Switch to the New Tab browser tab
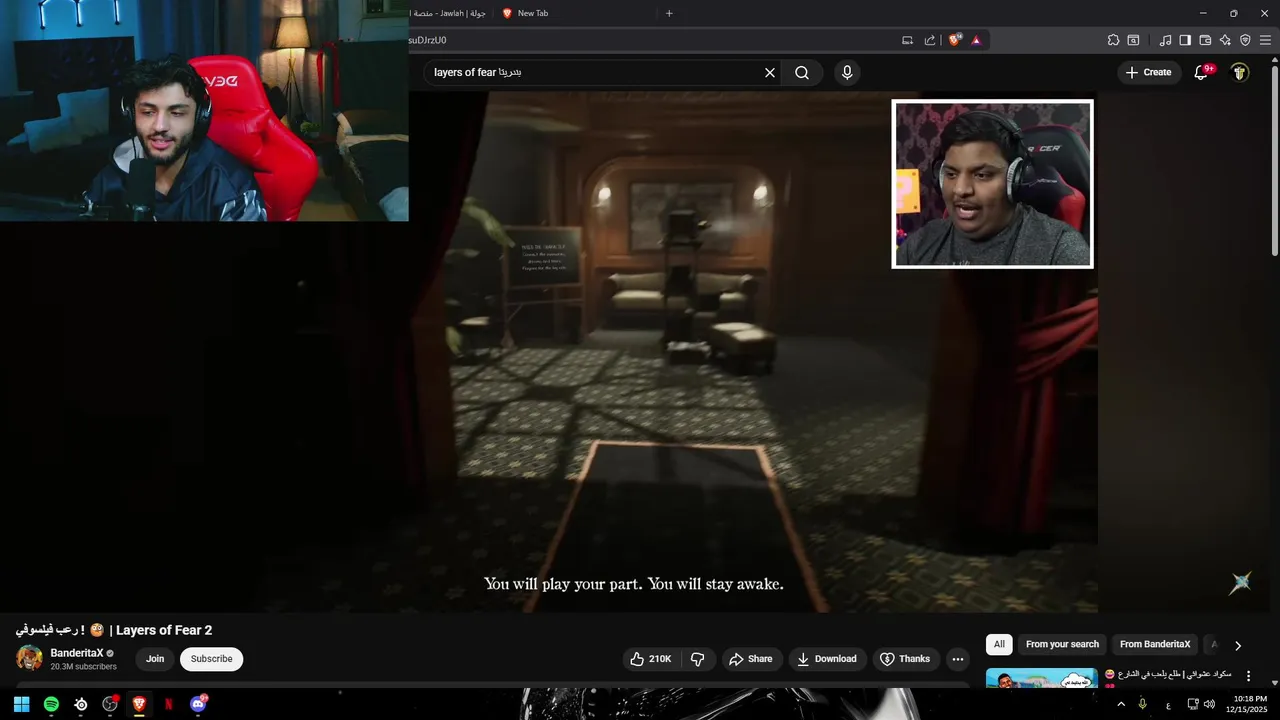The image size is (1280, 720). (575, 13)
